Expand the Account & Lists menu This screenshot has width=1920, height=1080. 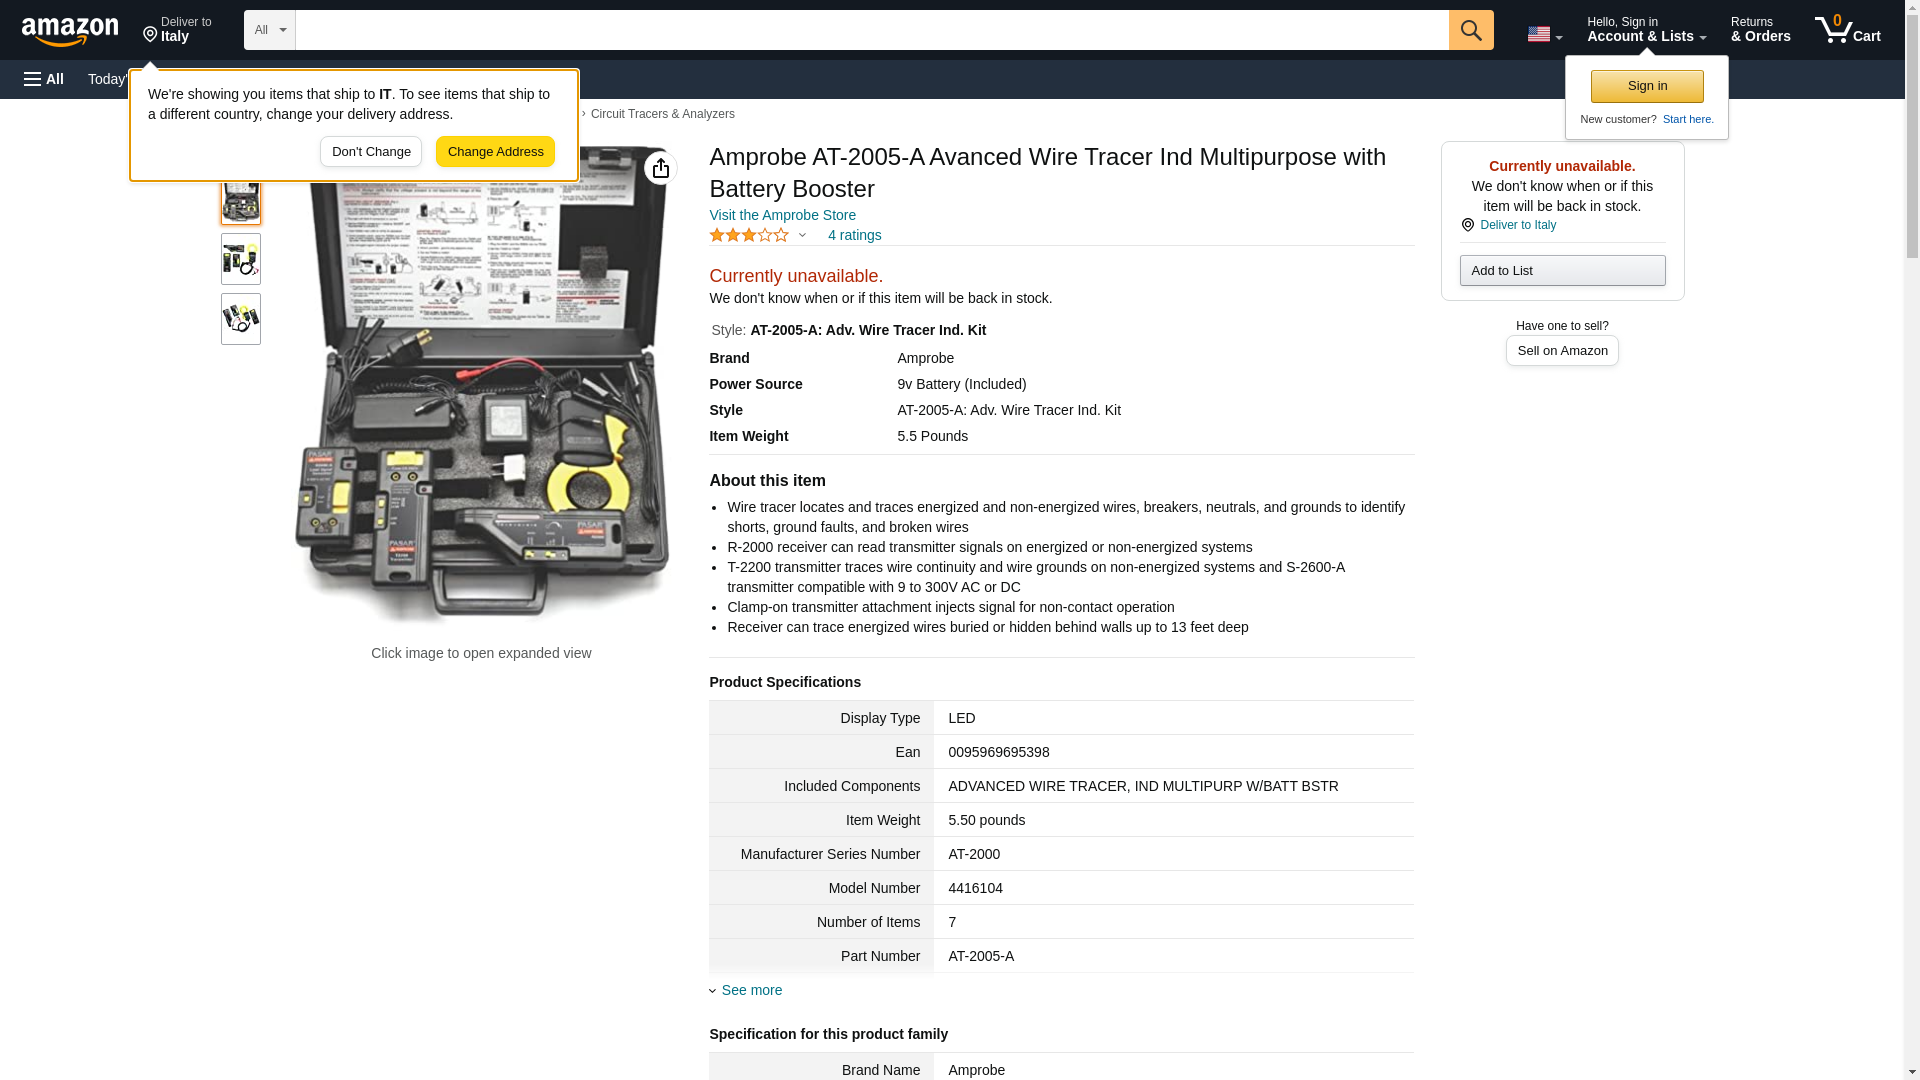1645,30
